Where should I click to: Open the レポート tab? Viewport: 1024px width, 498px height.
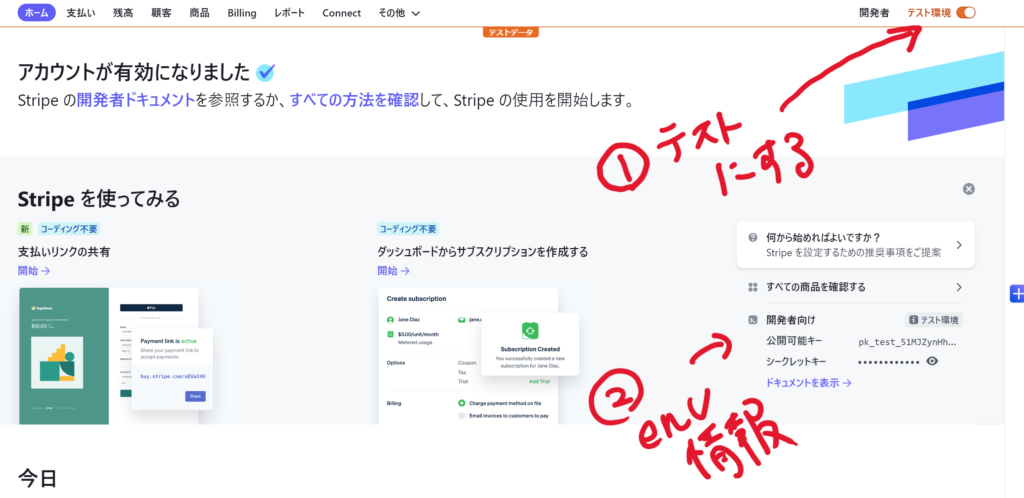pyautogui.click(x=289, y=13)
